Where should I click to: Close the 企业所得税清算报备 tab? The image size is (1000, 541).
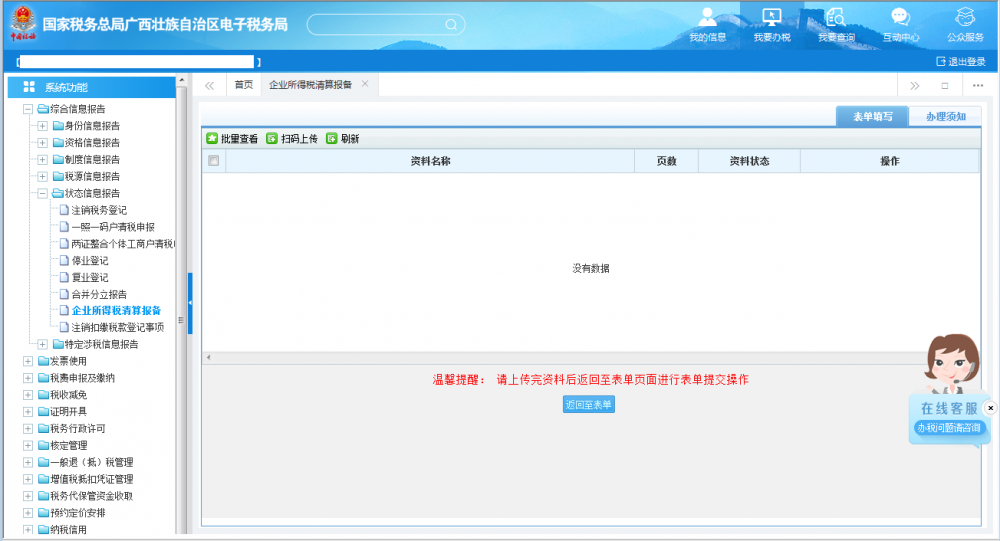point(365,84)
